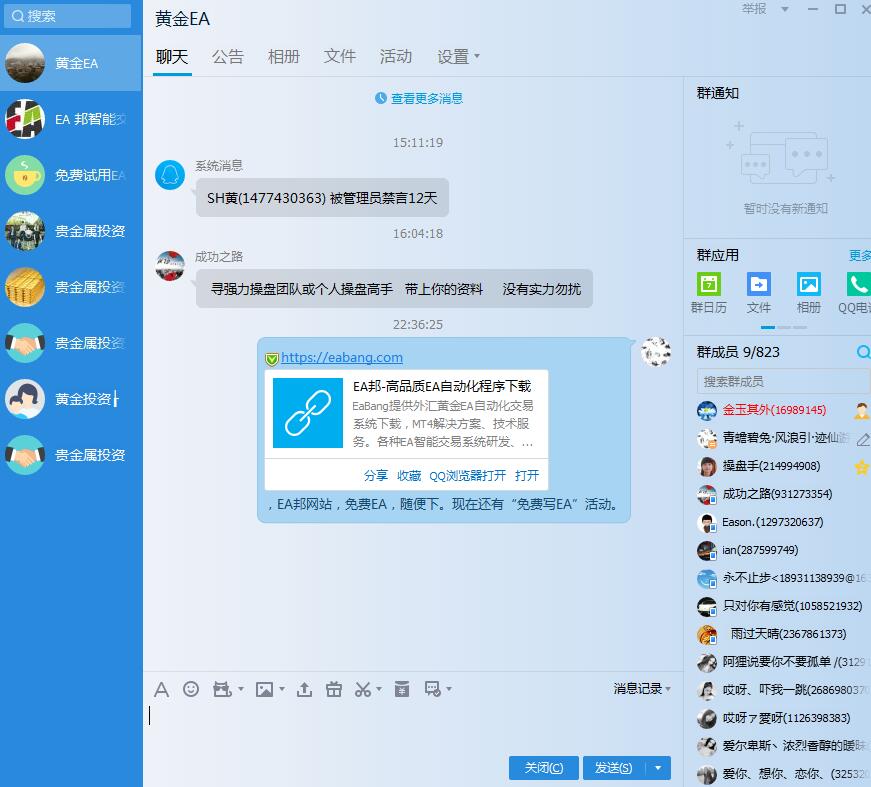Select the 免费试用EA conversation

pyautogui.click(x=71, y=175)
